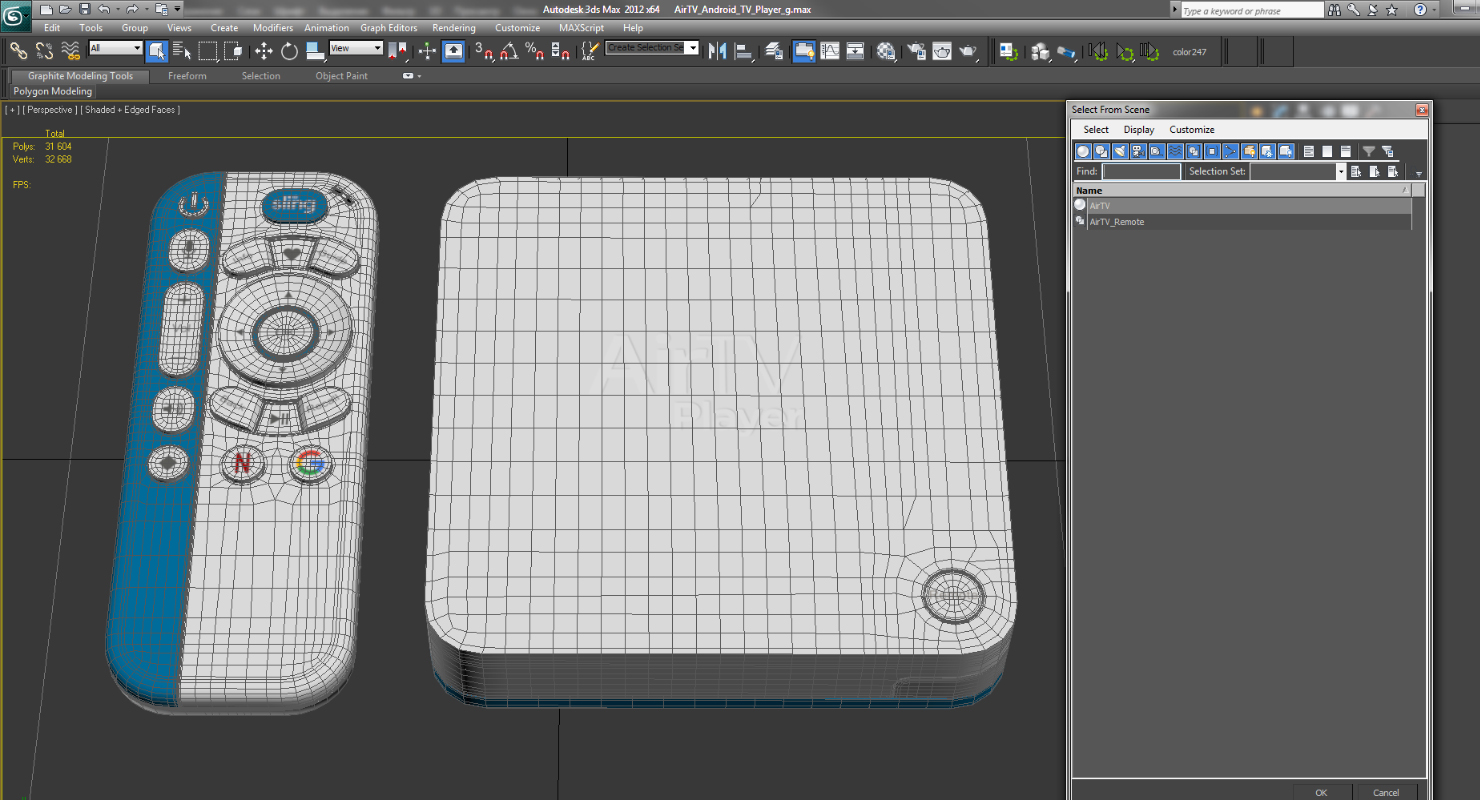
Task: Click Cancel in Select From Scene dialog
Action: tap(1386, 792)
